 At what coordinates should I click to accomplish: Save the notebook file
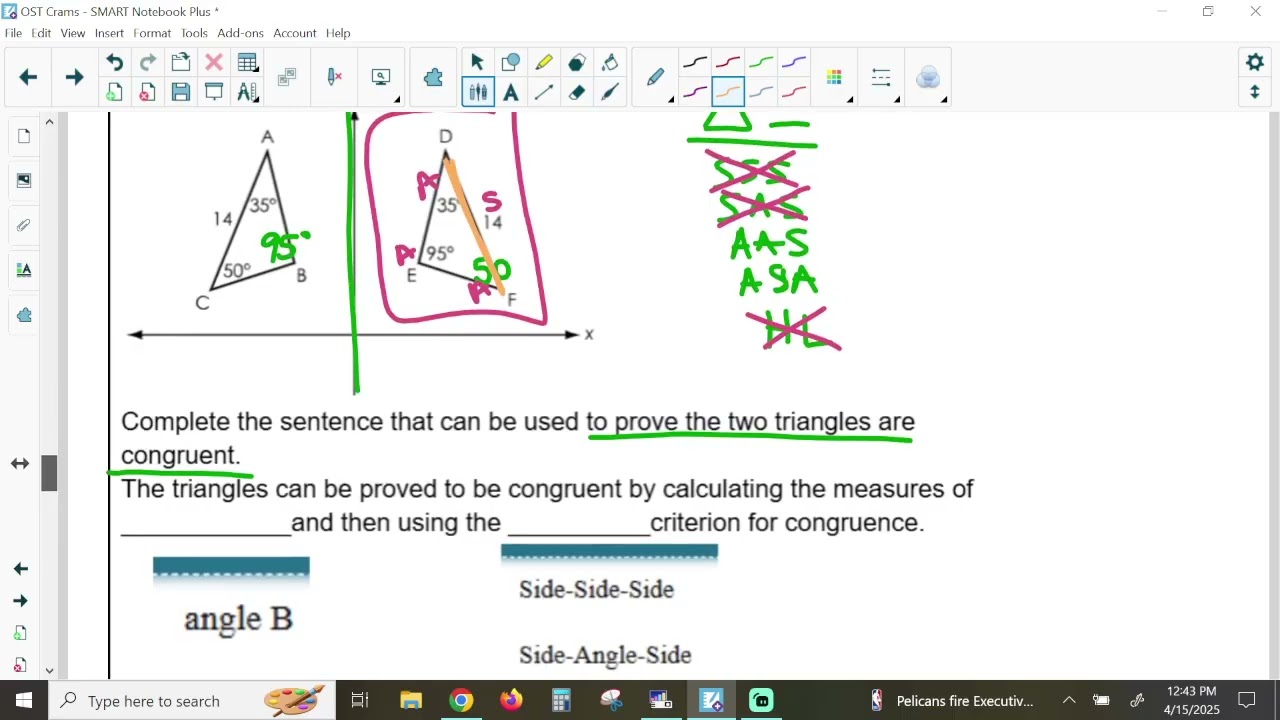tap(180, 93)
